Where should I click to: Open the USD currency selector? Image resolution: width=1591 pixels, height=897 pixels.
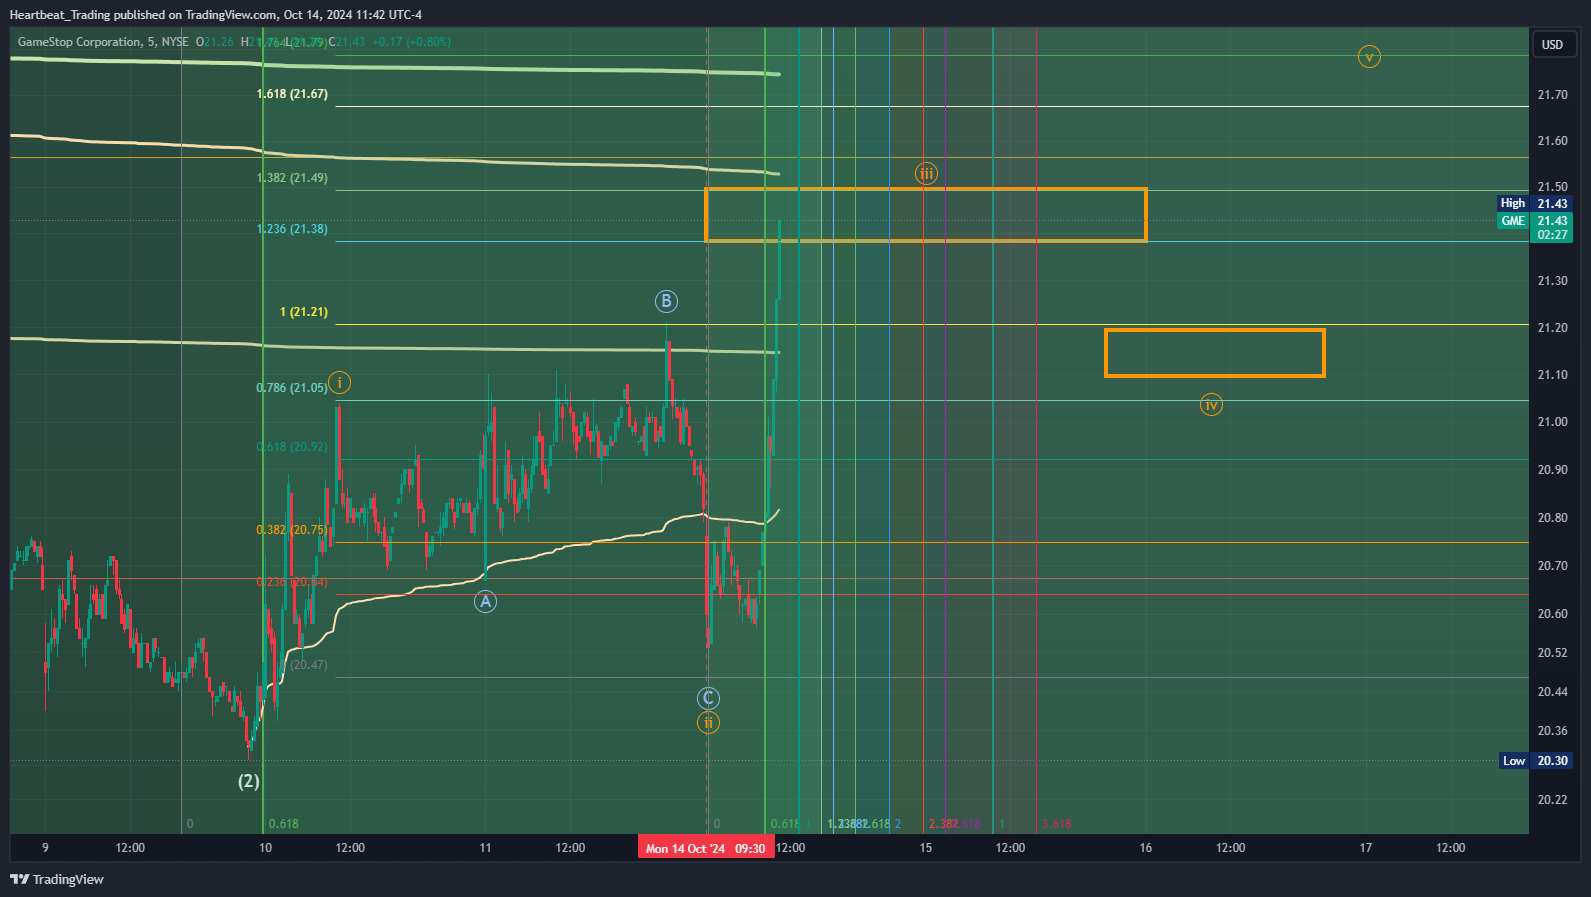coord(1552,44)
